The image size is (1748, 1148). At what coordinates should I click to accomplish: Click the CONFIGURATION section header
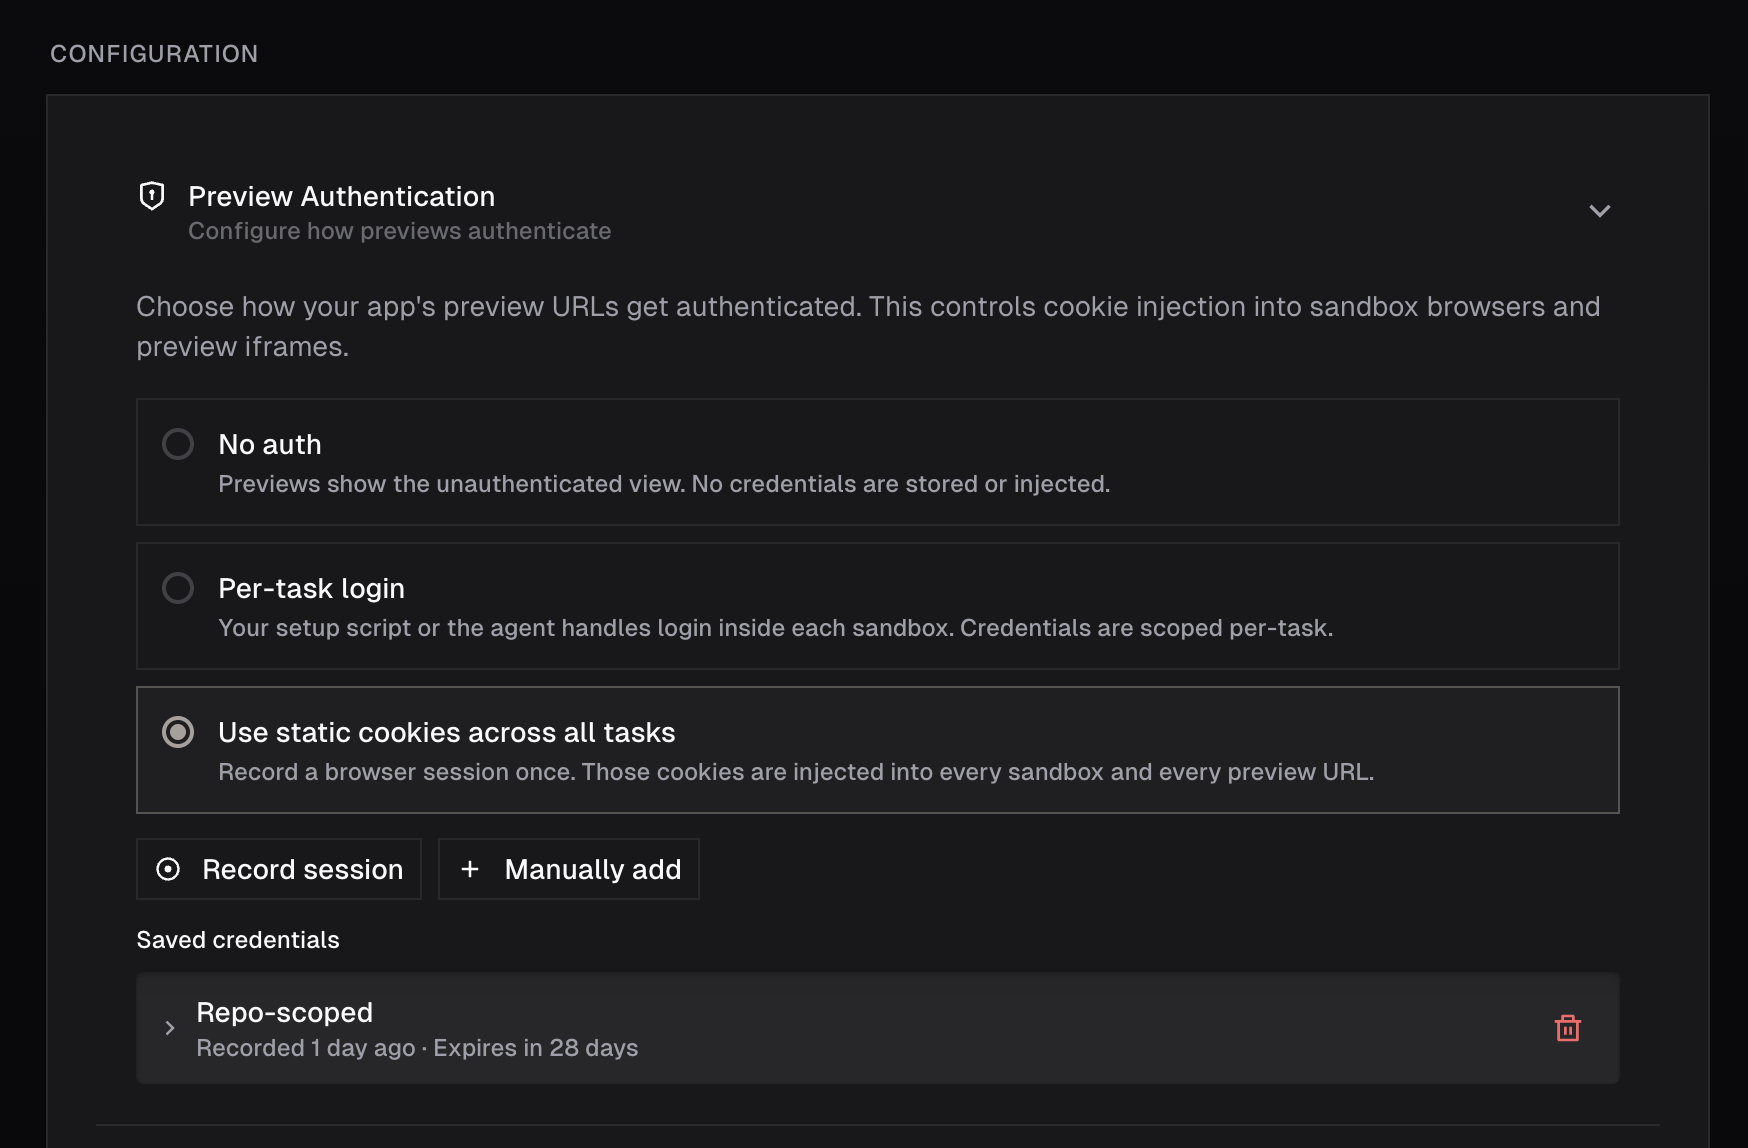[154, 54]
